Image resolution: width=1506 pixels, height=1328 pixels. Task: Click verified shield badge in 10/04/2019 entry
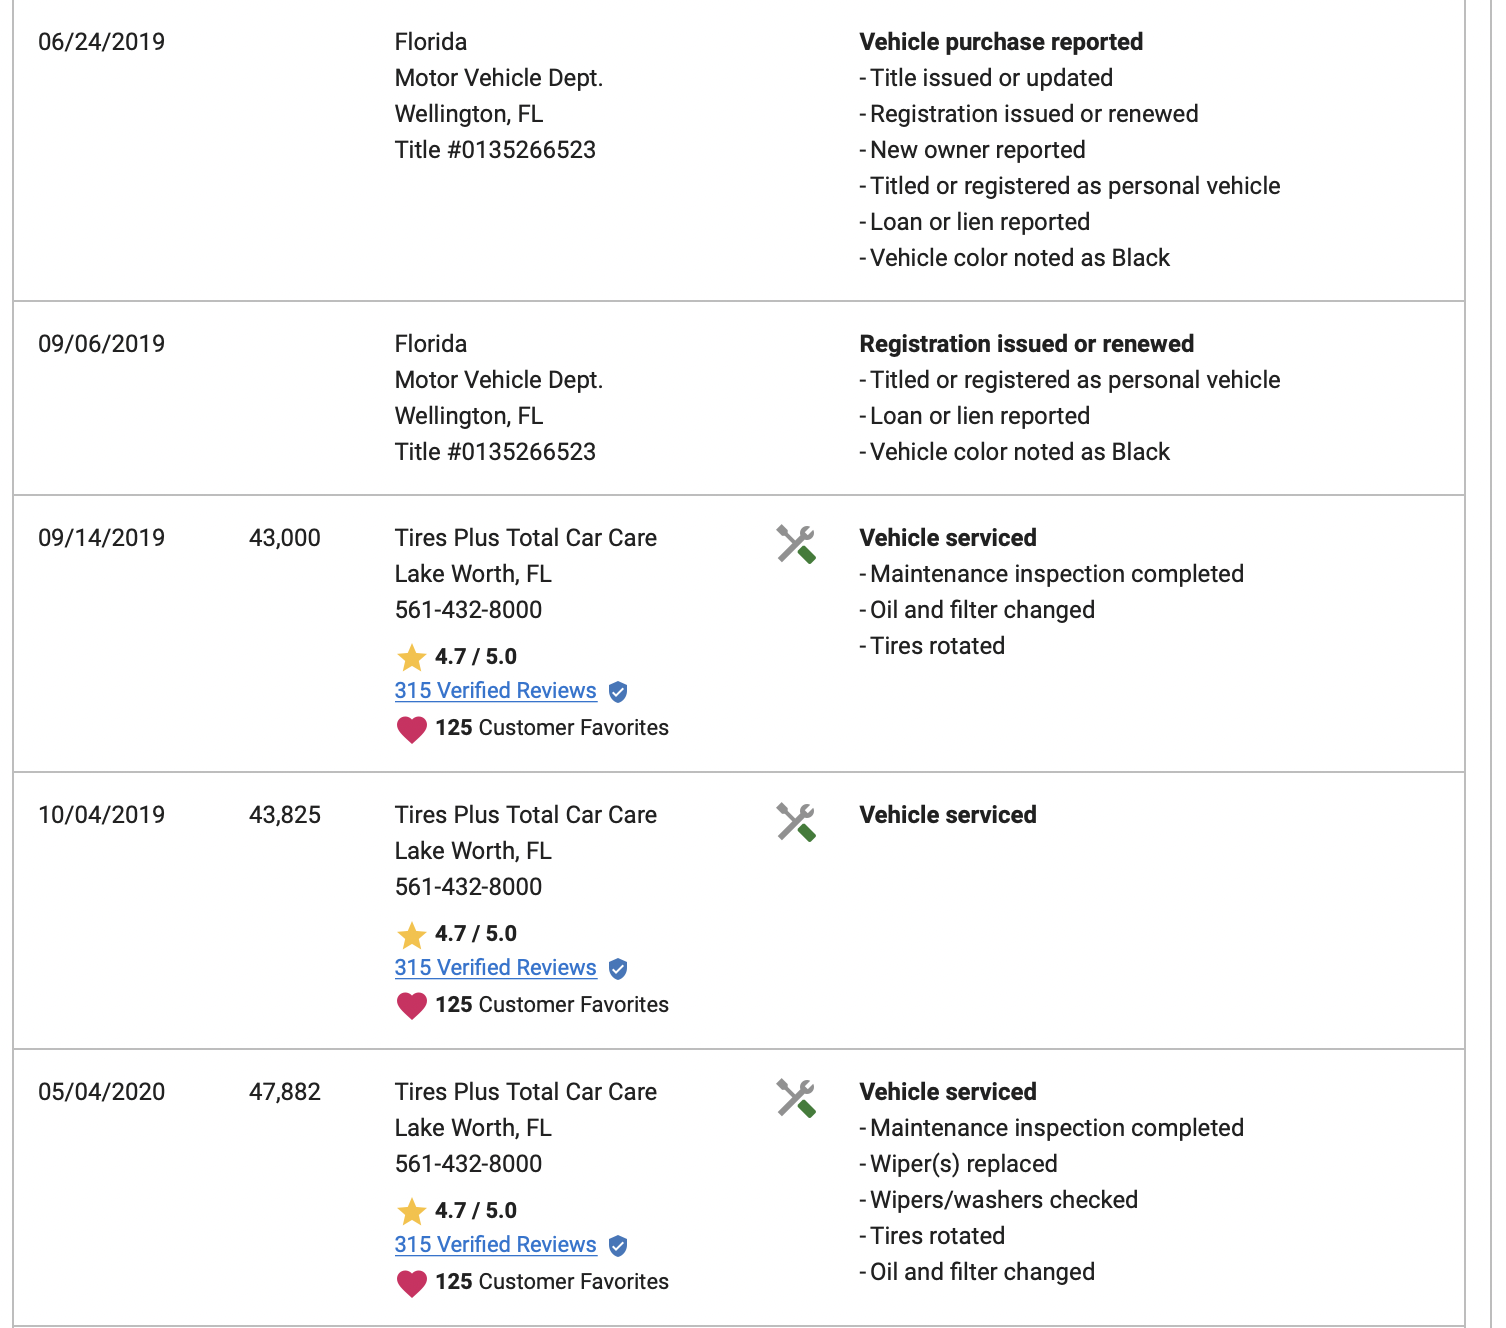point(618,969)
